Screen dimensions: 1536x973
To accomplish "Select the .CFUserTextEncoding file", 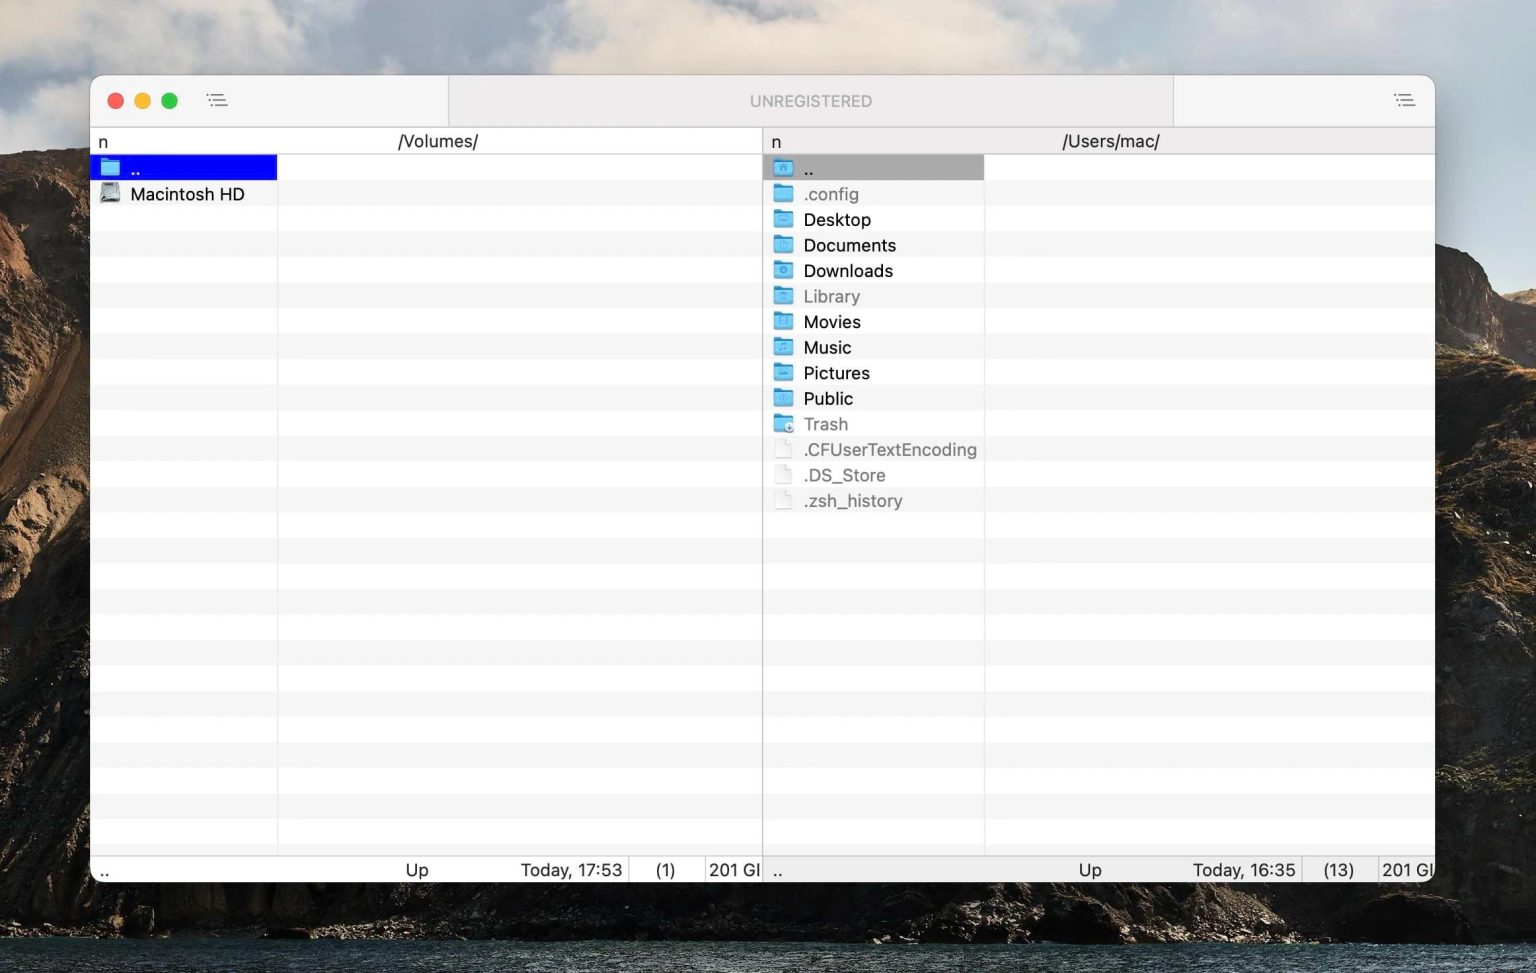I will point(890,449).
